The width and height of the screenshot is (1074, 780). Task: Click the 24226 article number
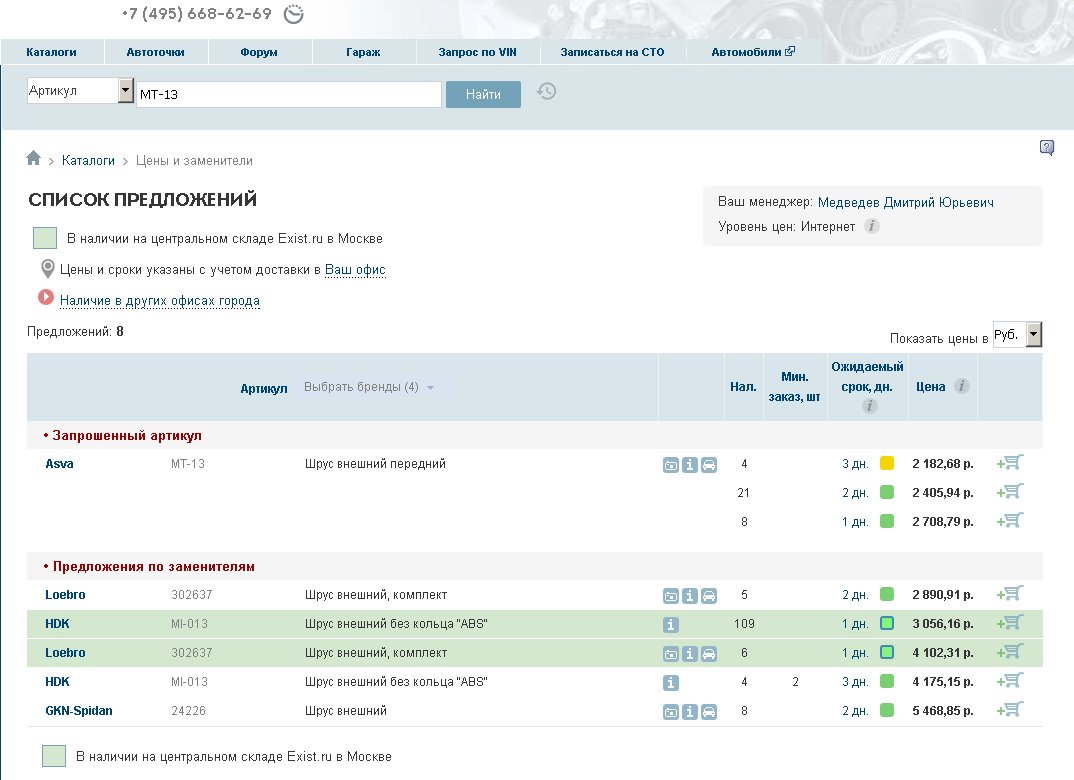tap(188, 711)
